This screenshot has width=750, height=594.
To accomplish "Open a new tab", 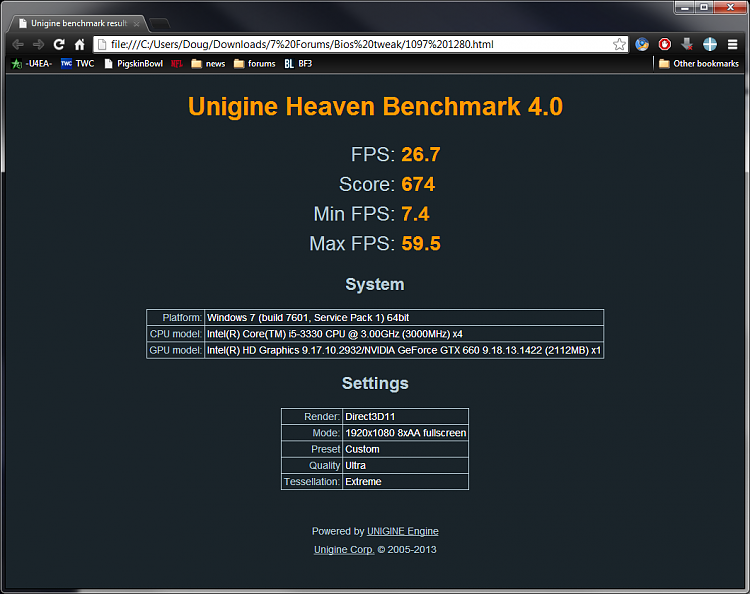I will pos(159,23).
